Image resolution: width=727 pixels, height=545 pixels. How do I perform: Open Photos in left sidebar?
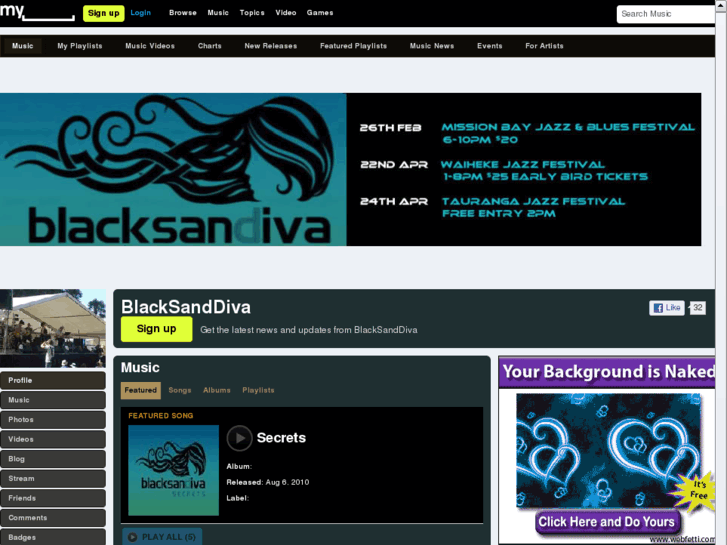pos(53,420)
